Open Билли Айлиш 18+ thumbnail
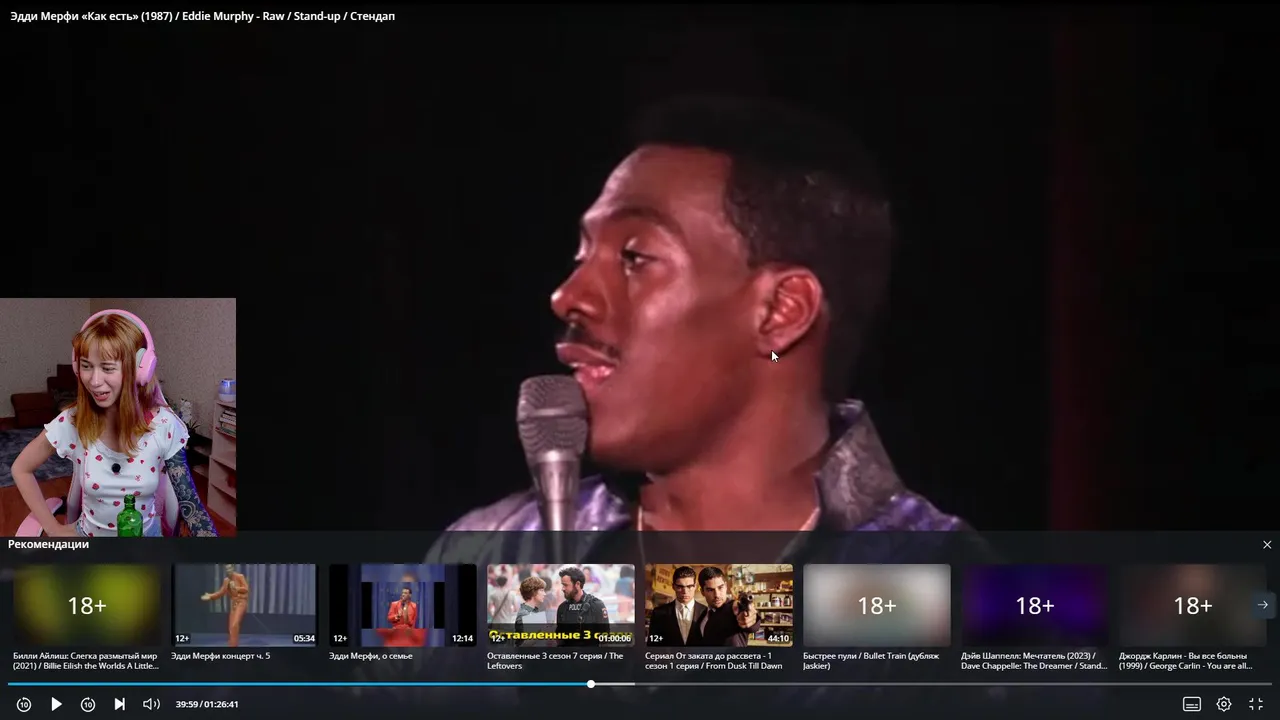 [x=87, y=605]
